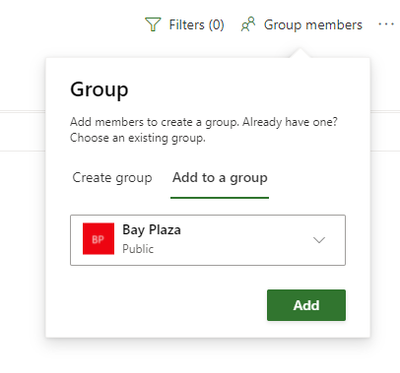Open the more options ellipsis menu
The width and height of the screenshot is (400, 373).
386,24
